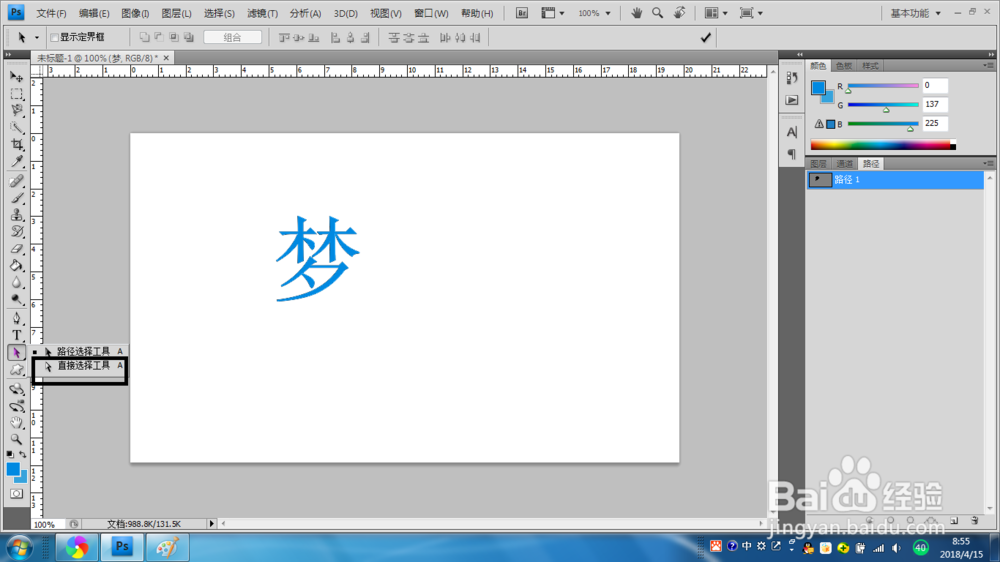Click the Zoom magnifier in top bar
1000x562 pixels.
point(658,13)
